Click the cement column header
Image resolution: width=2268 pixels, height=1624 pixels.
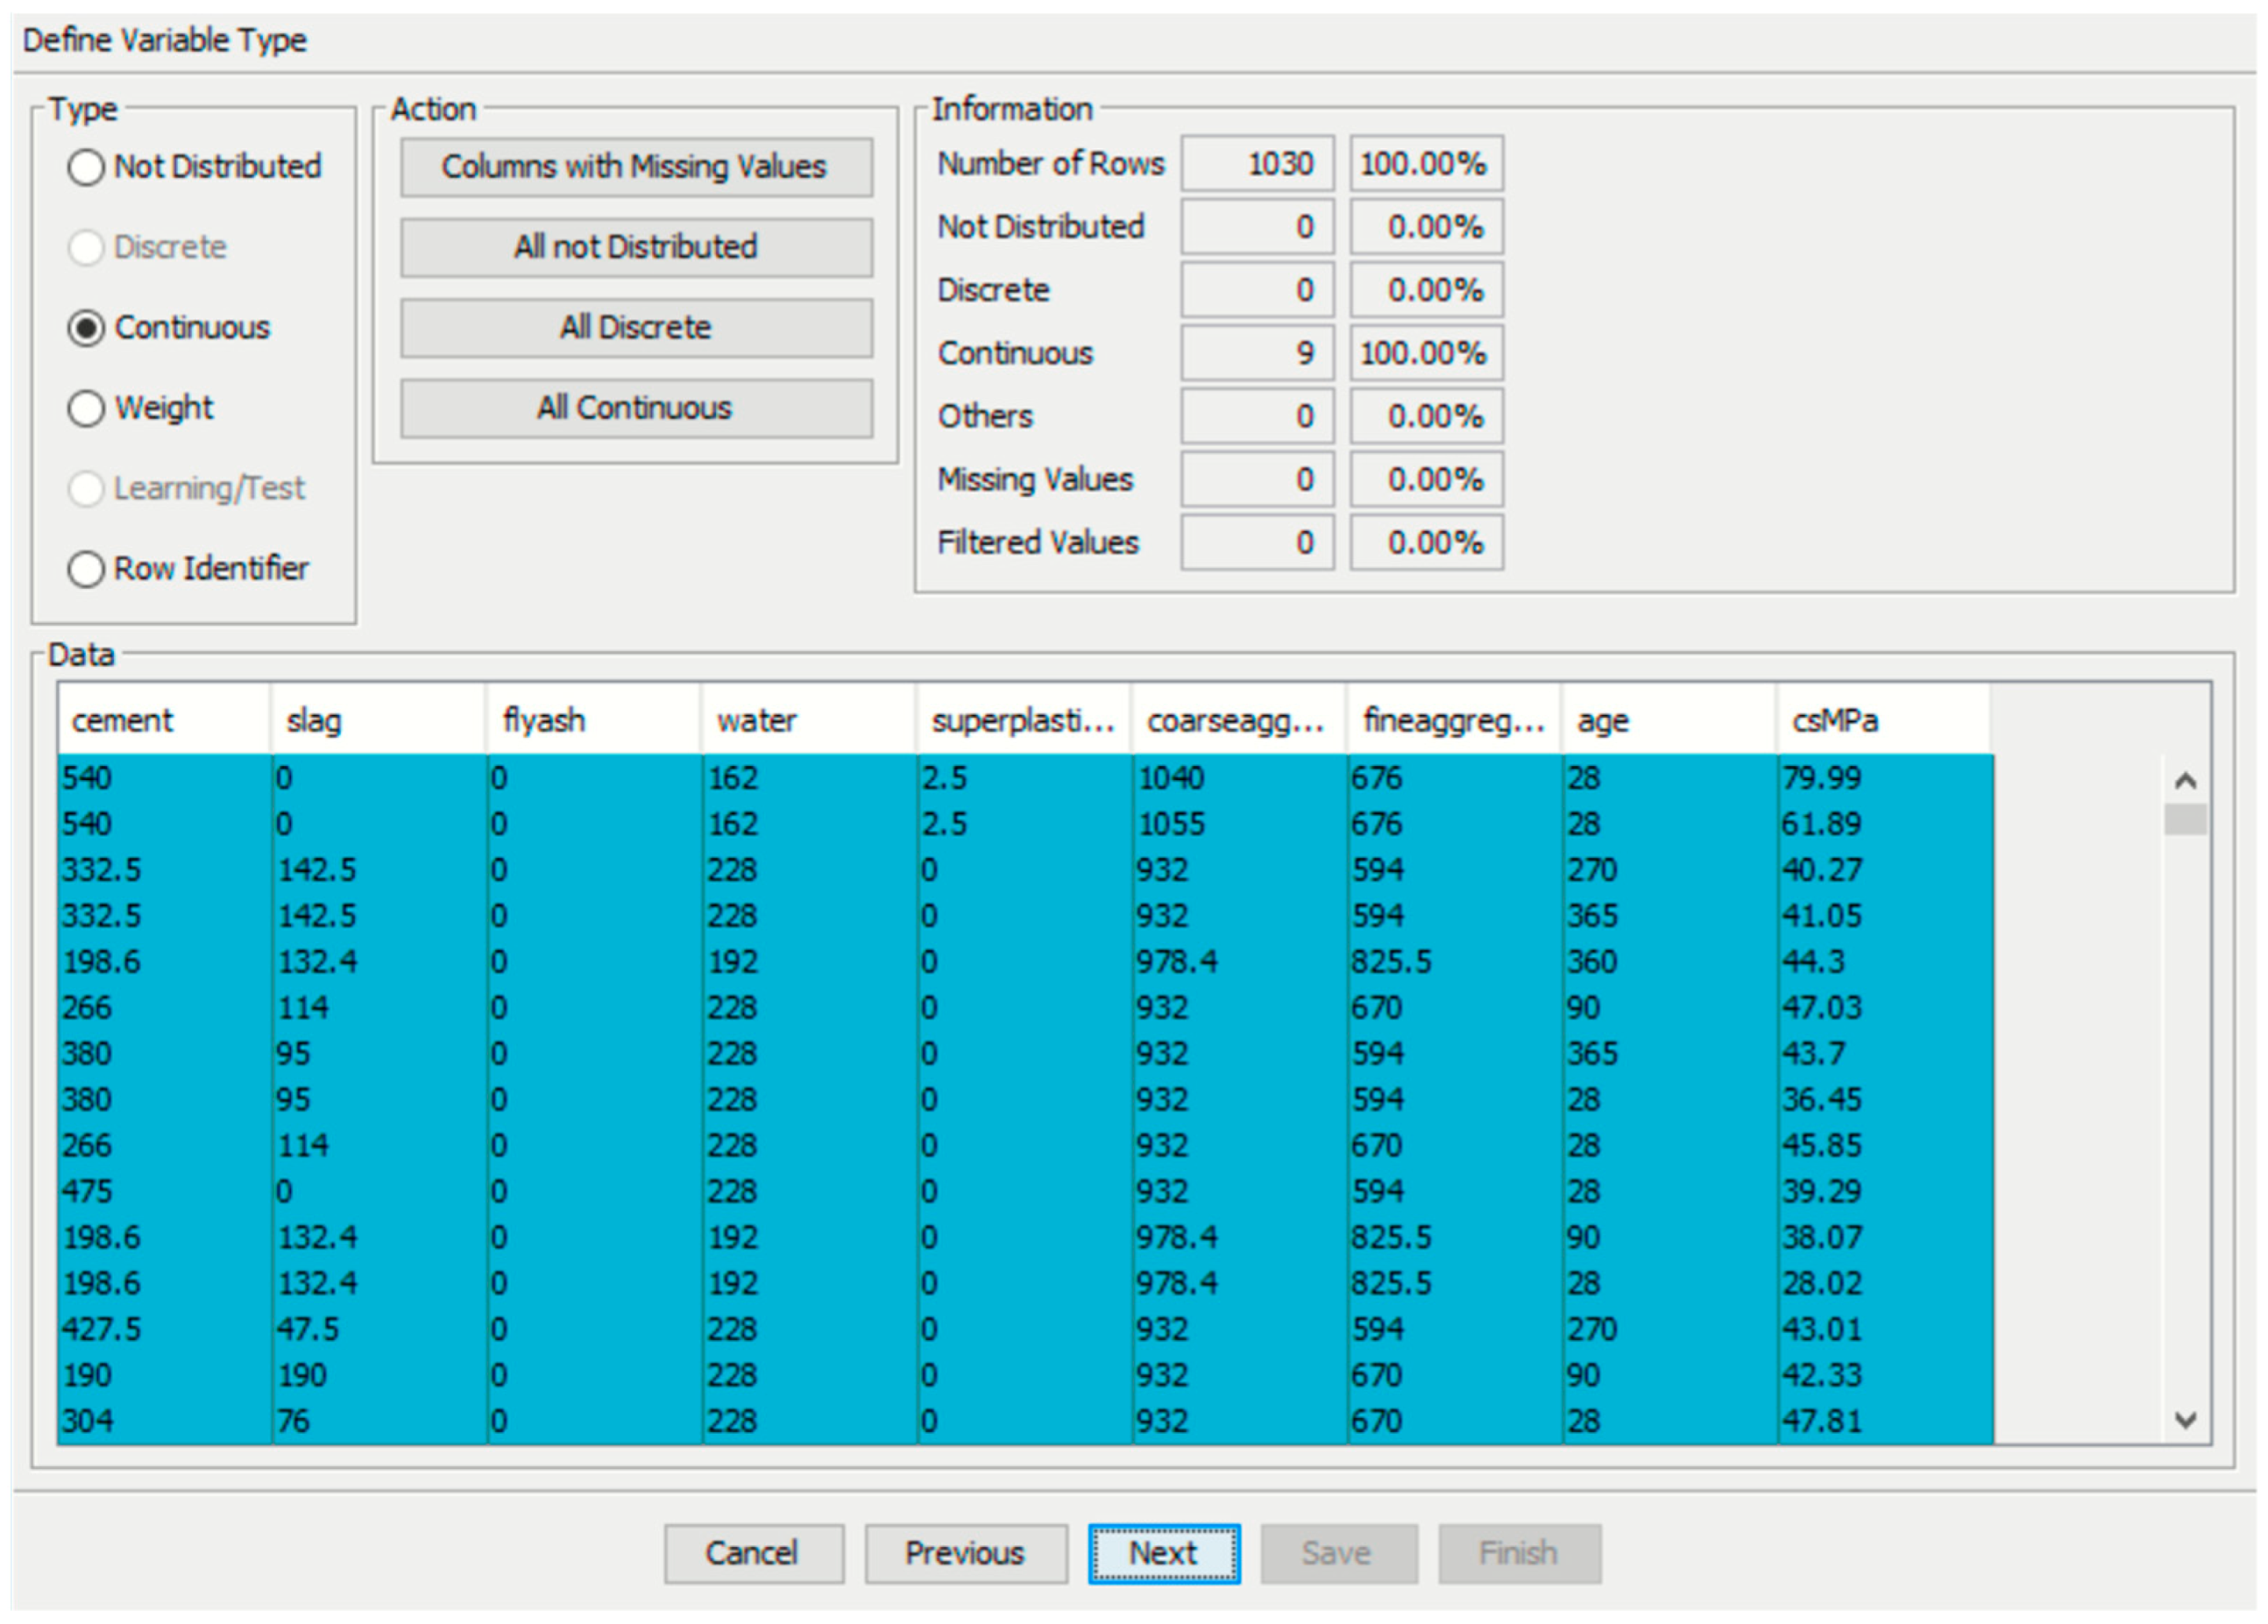[163, 720]
